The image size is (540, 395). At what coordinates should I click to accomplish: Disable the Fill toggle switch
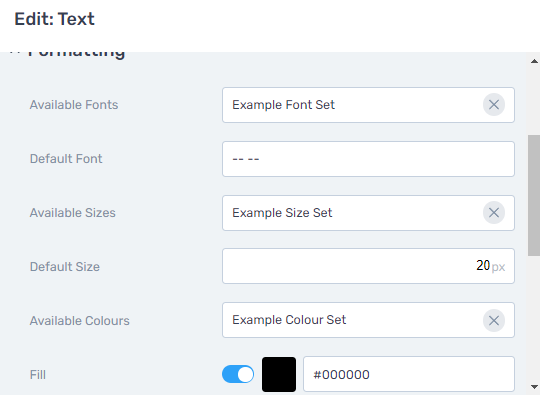(x=238, y=374)
